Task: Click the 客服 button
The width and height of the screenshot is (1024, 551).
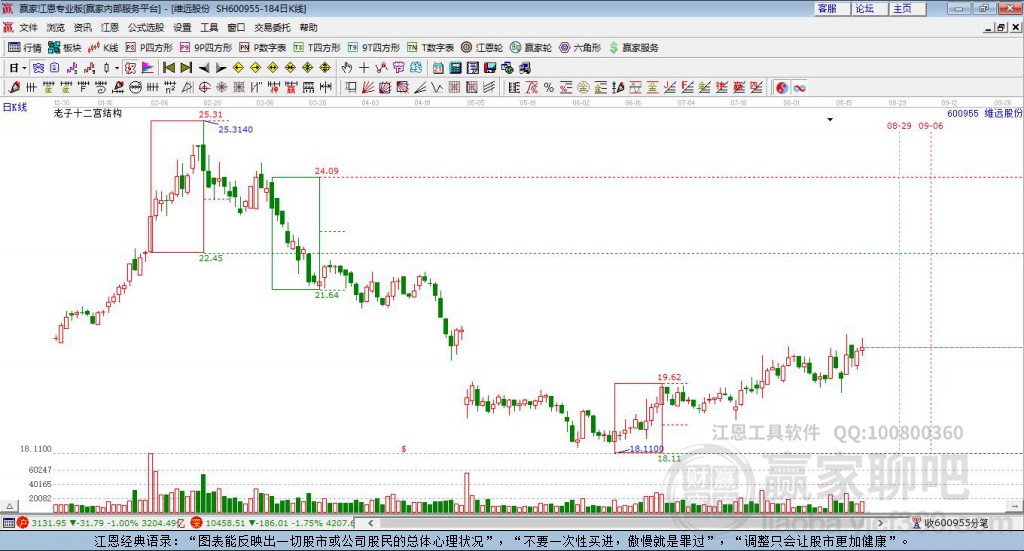Action: pyautogui.click(x=830, y=8)
